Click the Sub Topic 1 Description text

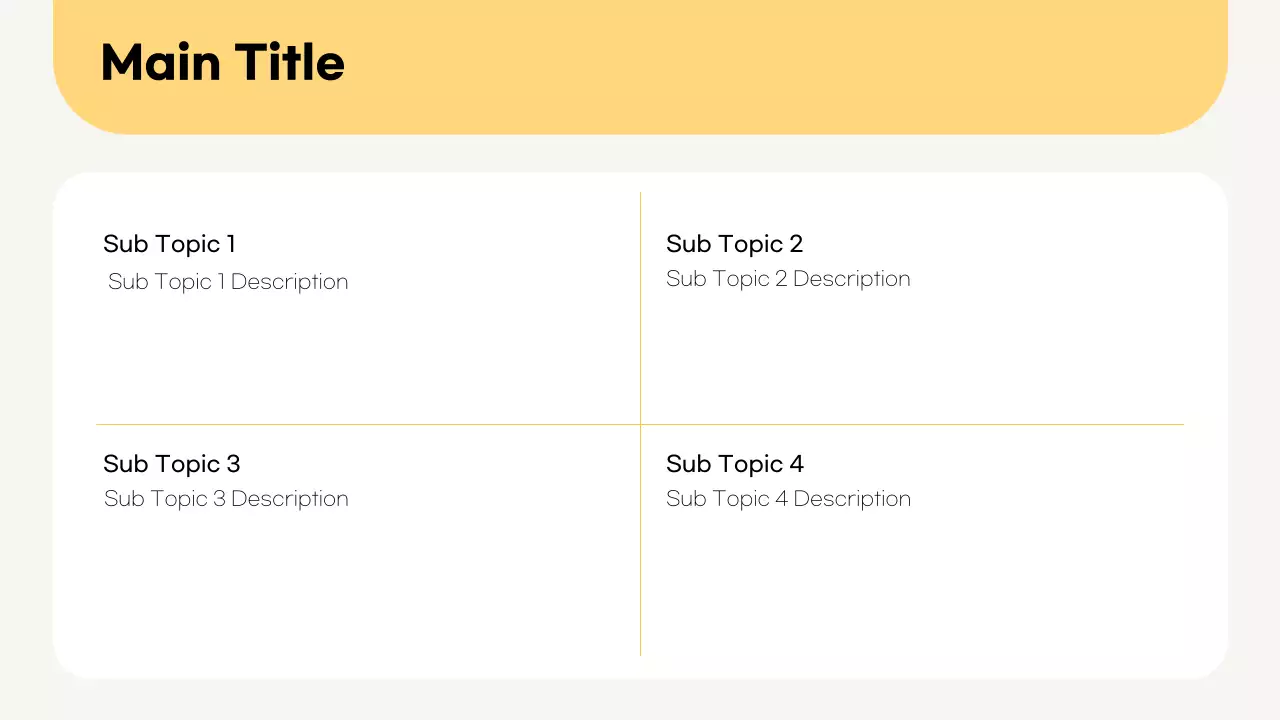pos(228,282)
